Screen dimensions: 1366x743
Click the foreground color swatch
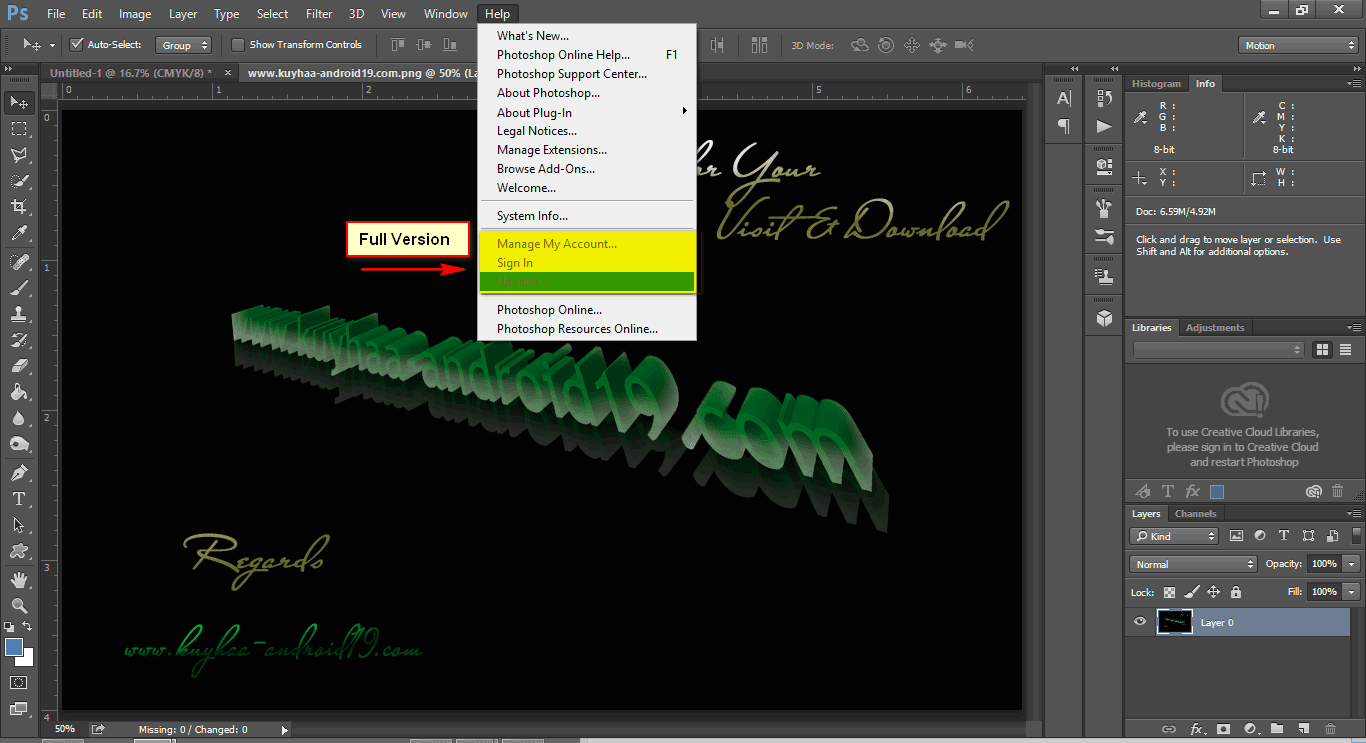click(x=14, y=648)
